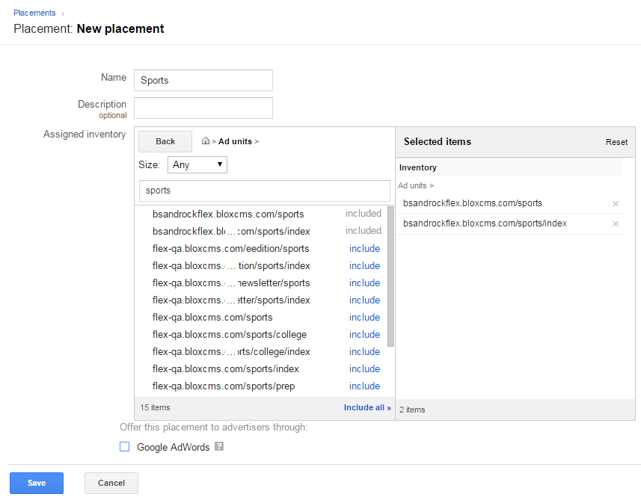
Task: Select bsandrockflex.bloxcms.com/sports in search results
Action: click(228, 214)
